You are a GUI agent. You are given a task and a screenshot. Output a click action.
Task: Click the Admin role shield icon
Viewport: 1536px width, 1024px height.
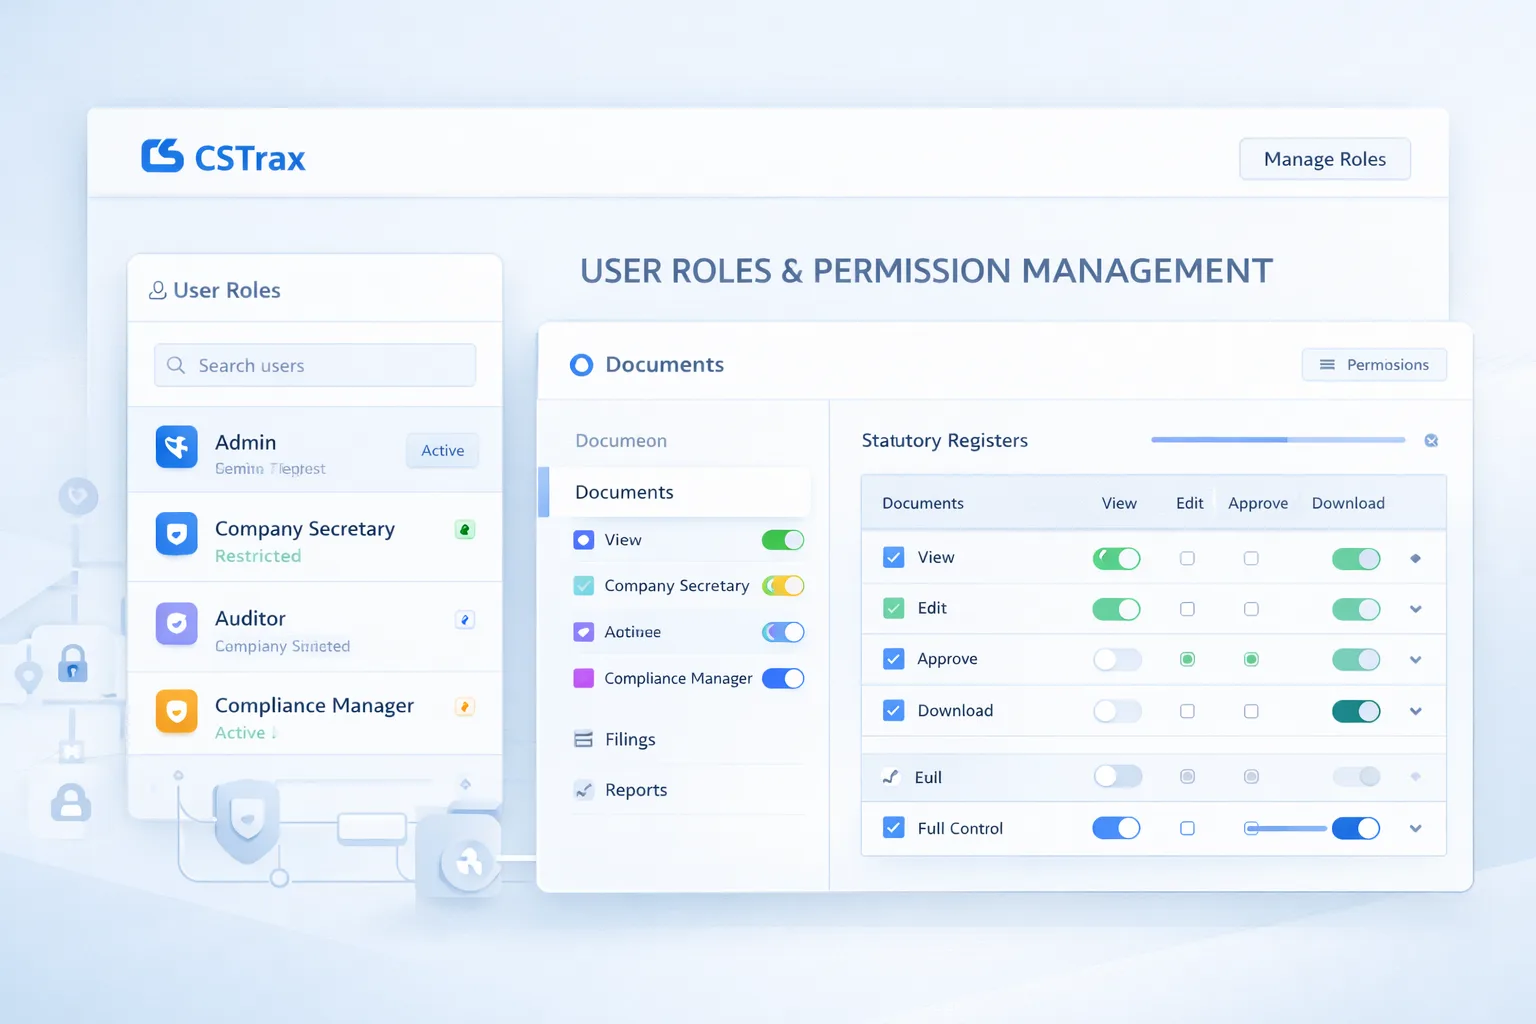[177, 447]
